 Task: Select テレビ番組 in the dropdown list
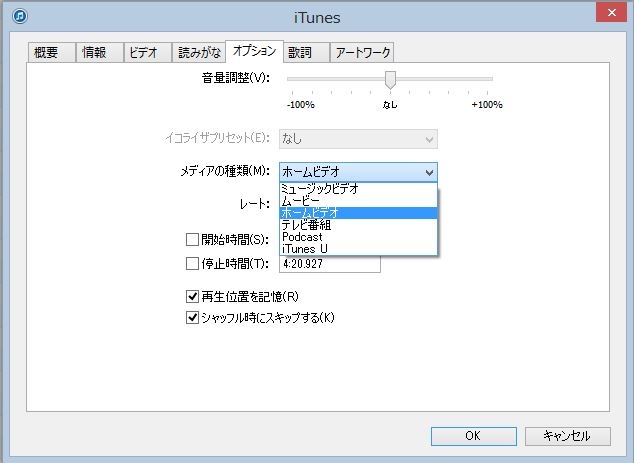pos(359,225)
